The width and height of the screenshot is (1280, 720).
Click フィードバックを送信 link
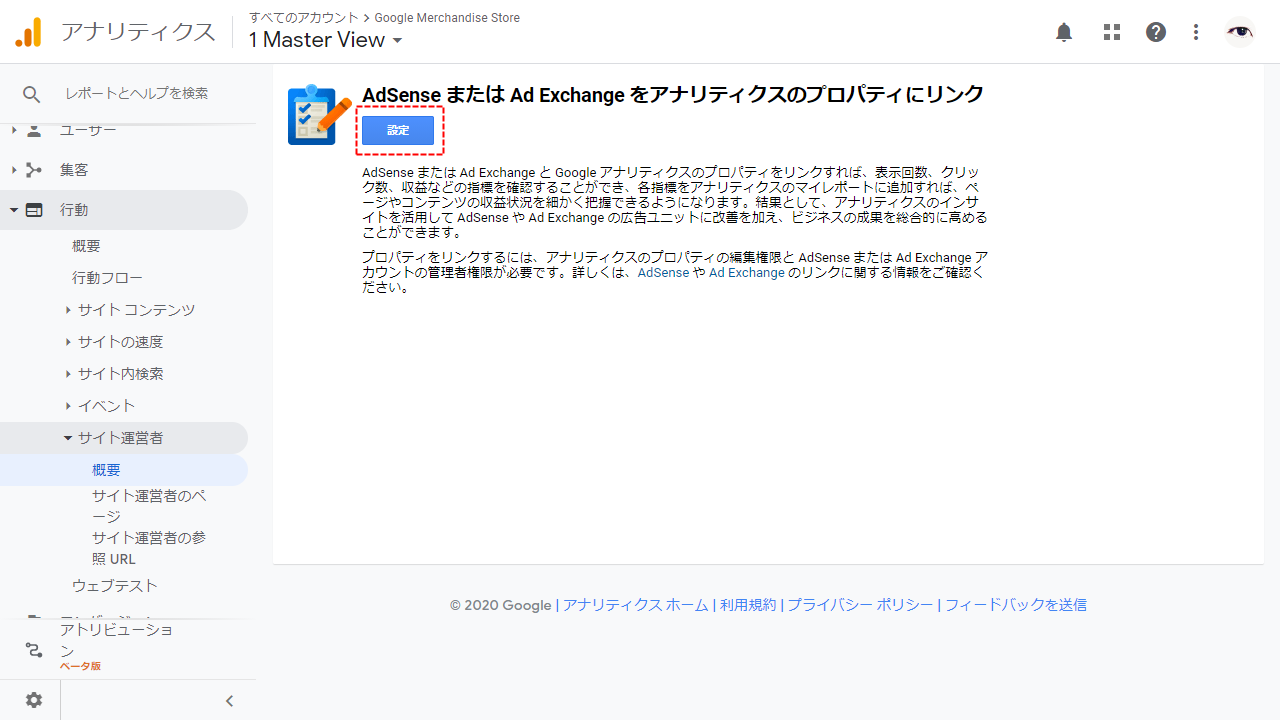(x=1016, y=605)
